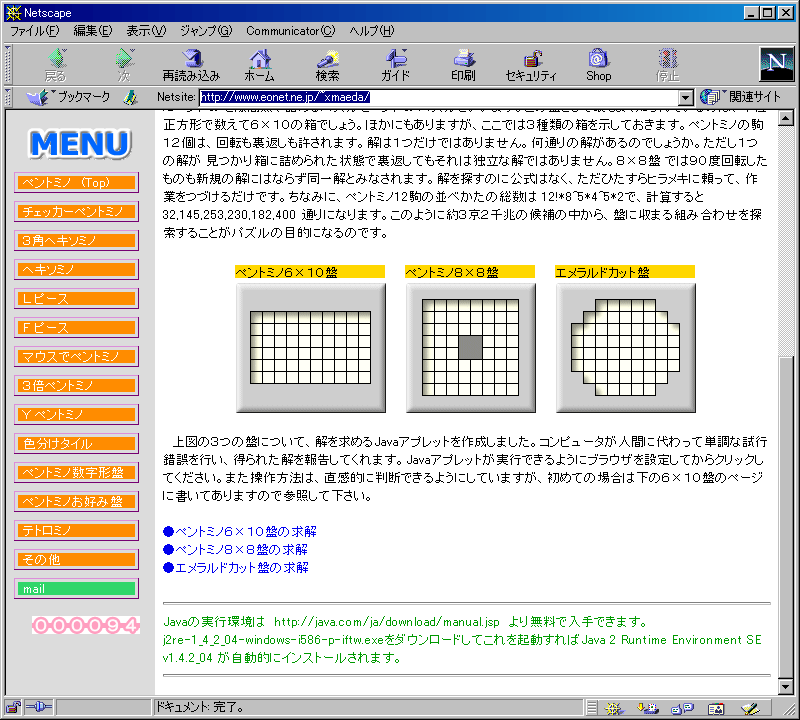800x720 pixels.
Task: Select the Fピース sidebar button
Action: (x=77, y=328)
